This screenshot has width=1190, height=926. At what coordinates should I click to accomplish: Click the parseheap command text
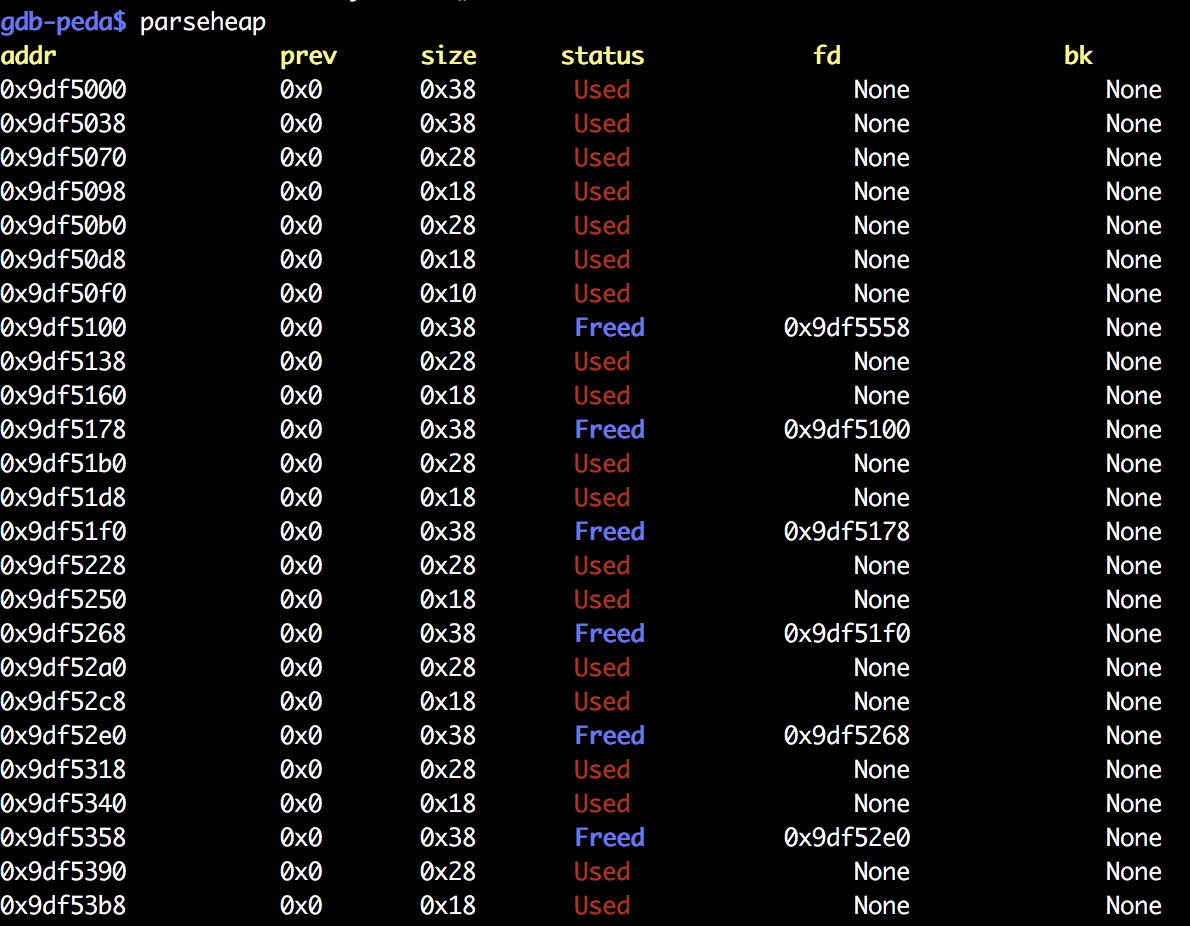tap(203, 23)
